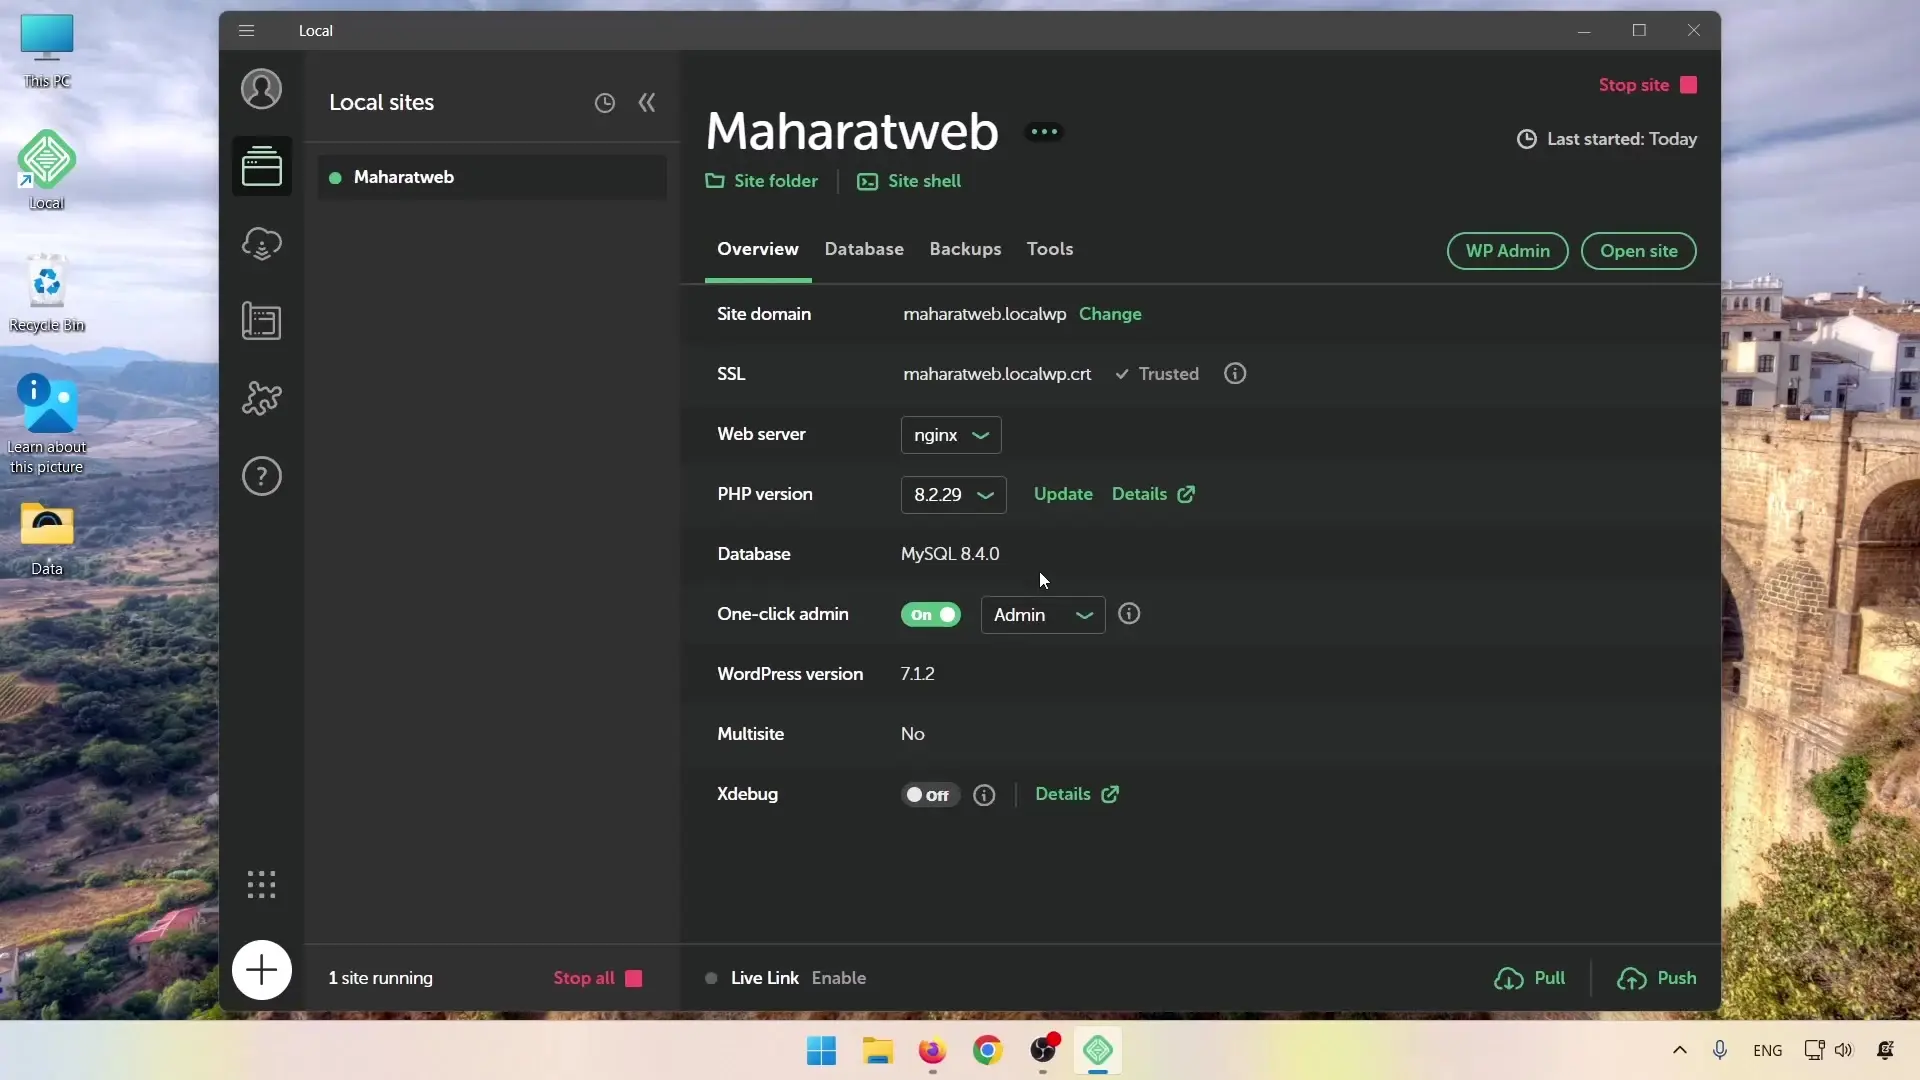The image size is (1920, 1080).
Task: Select the Maharatweb site in list
Action: click(x=492, y=177)
